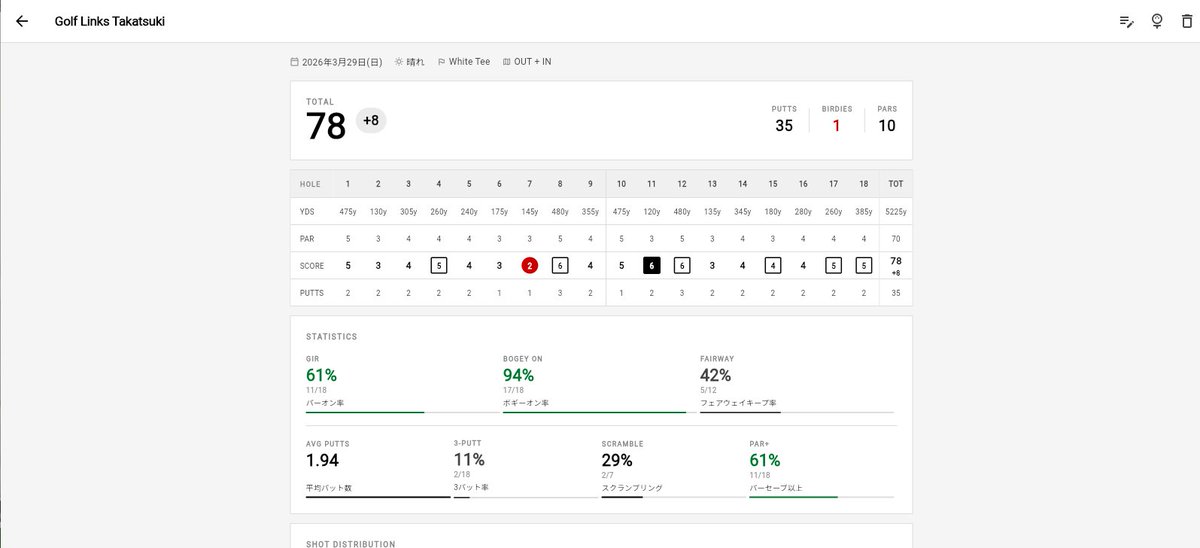Click the PUTTS value 35 in summary

tap(784, 126)
